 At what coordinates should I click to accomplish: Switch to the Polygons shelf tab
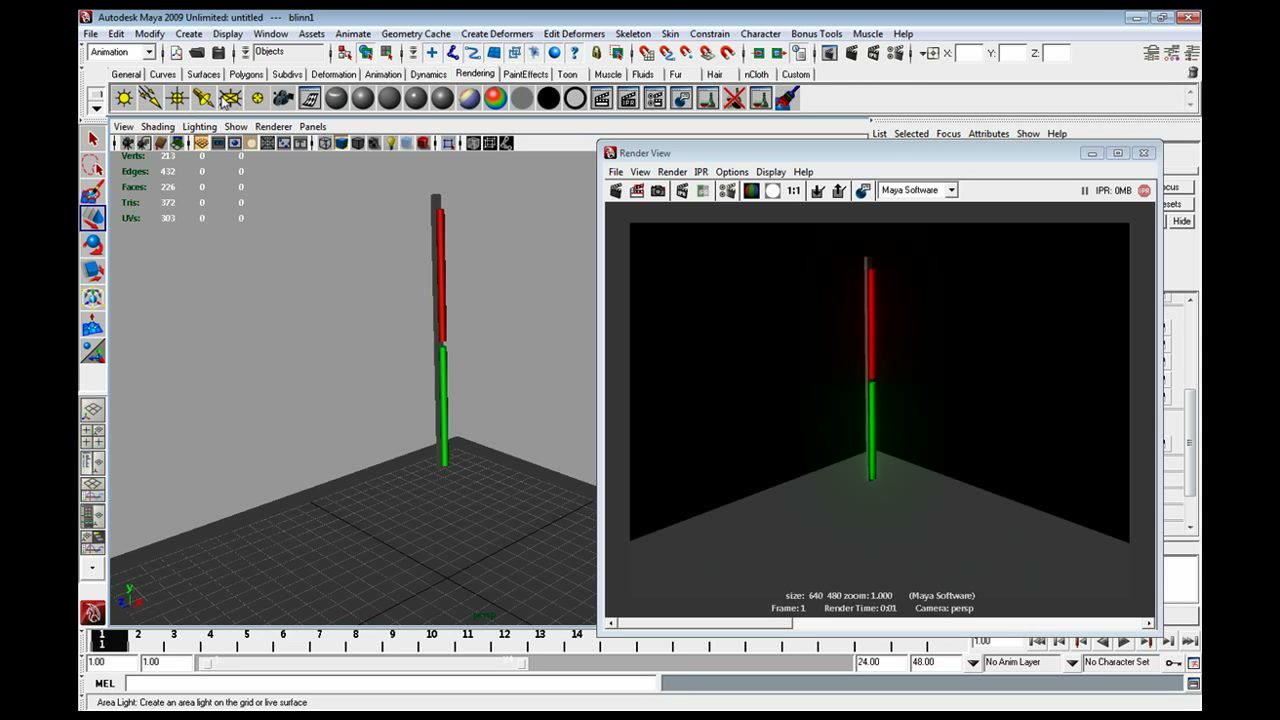point(246,74)
